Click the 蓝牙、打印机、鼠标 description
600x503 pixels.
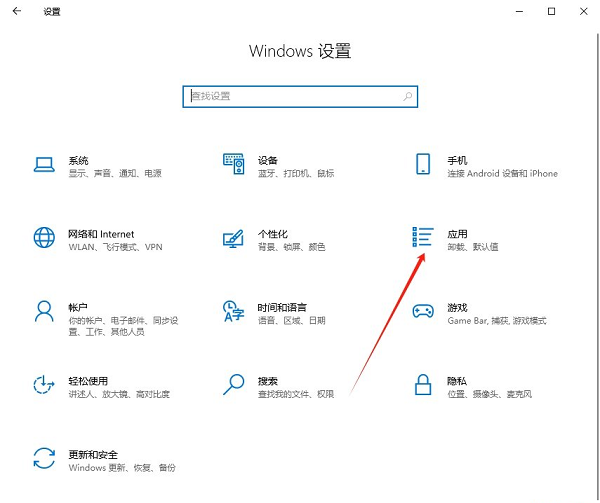click(296, 173)
